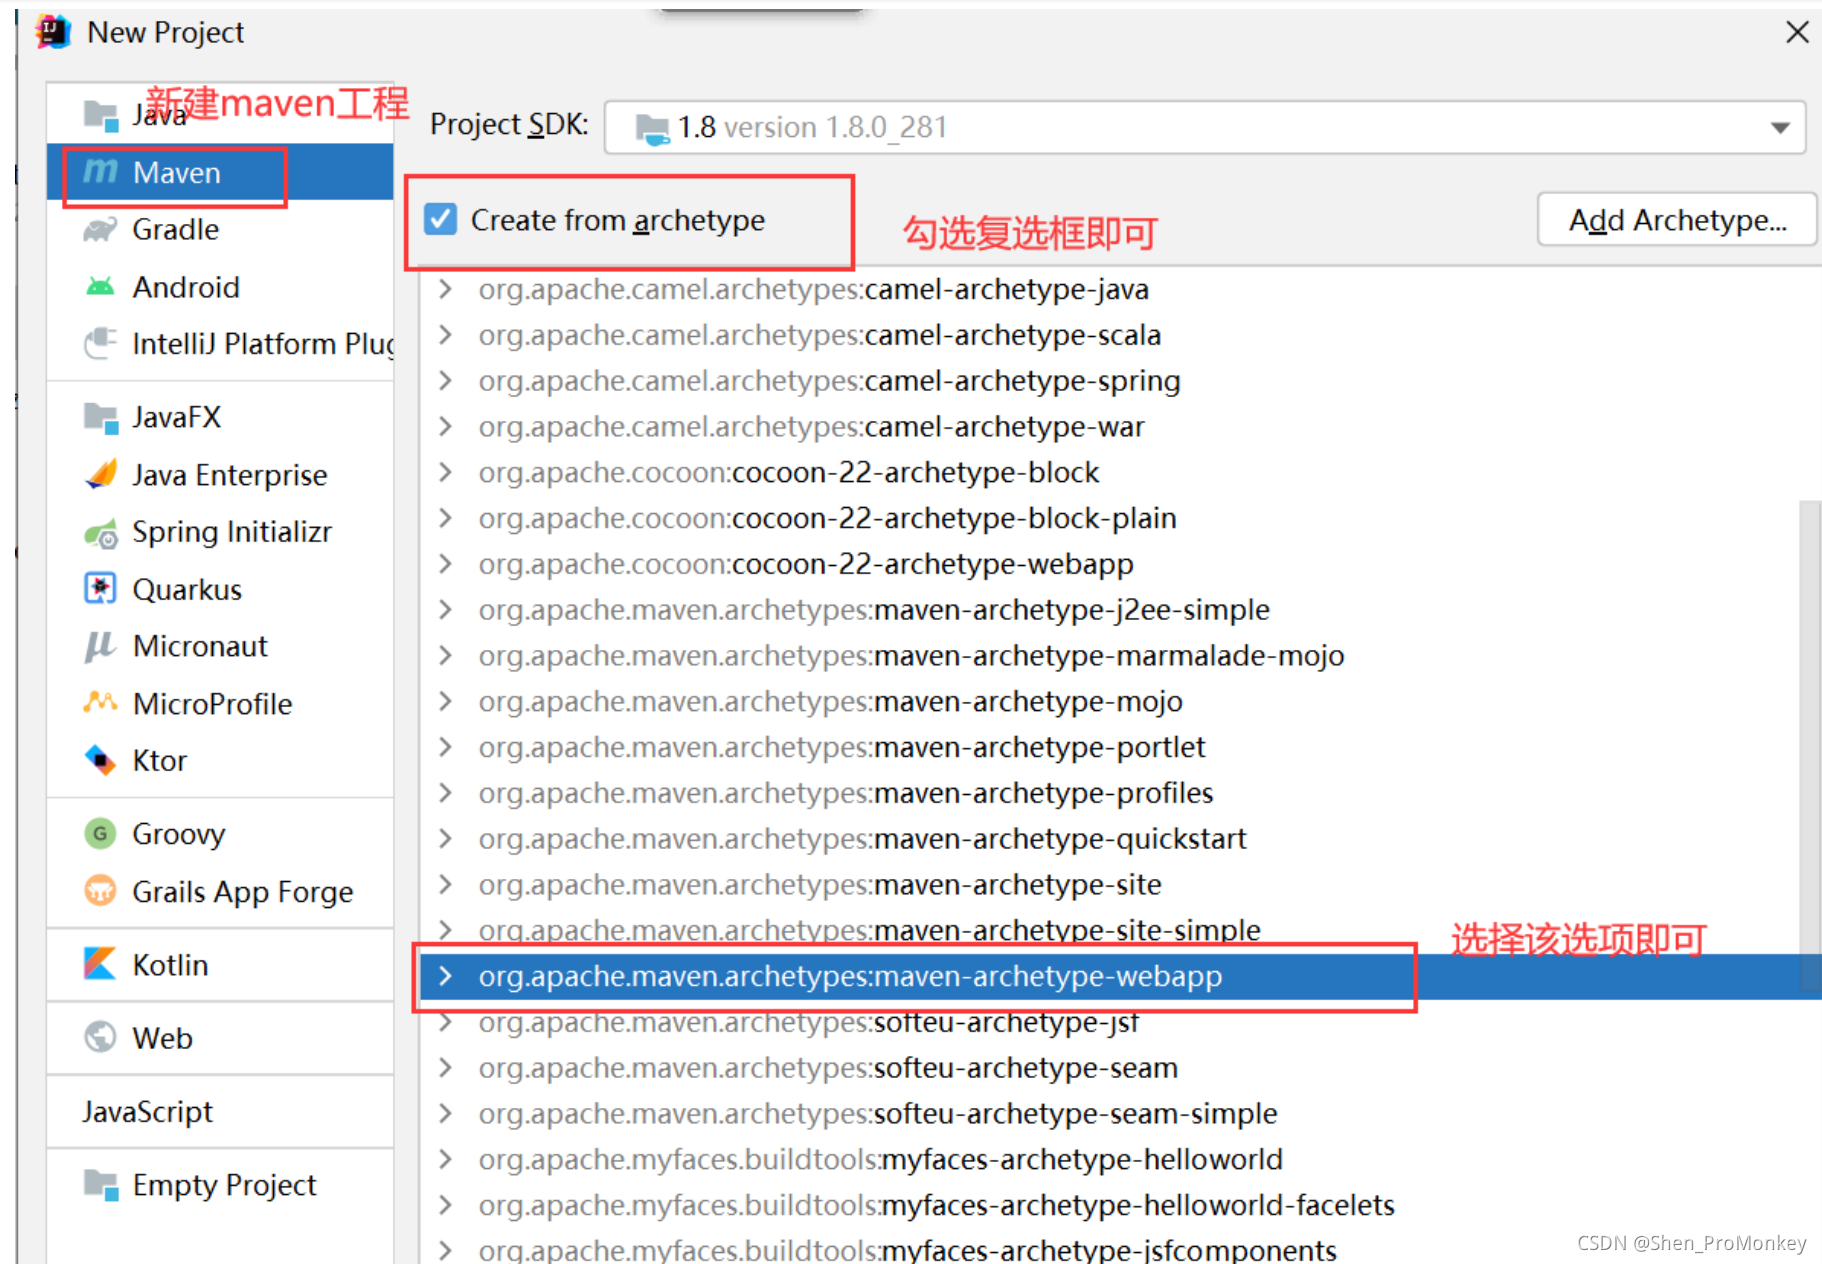The height and width of the screenshot is (1264, 1822).
Task: Click the Kotlin logo icon
Action: click(100, 964)
